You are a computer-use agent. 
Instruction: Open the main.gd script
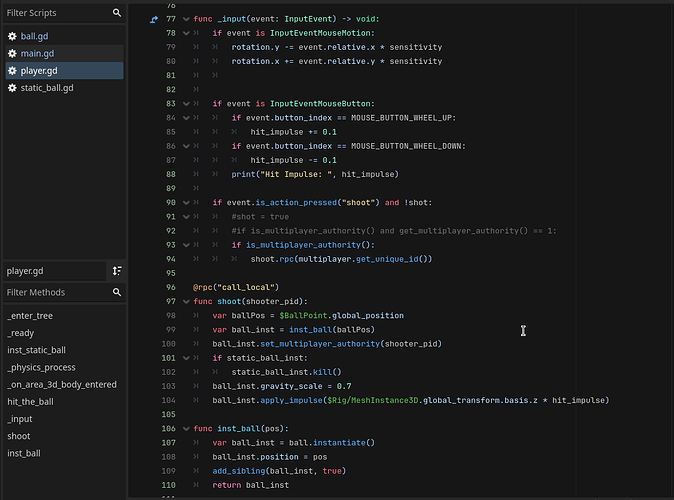[64, 53]
